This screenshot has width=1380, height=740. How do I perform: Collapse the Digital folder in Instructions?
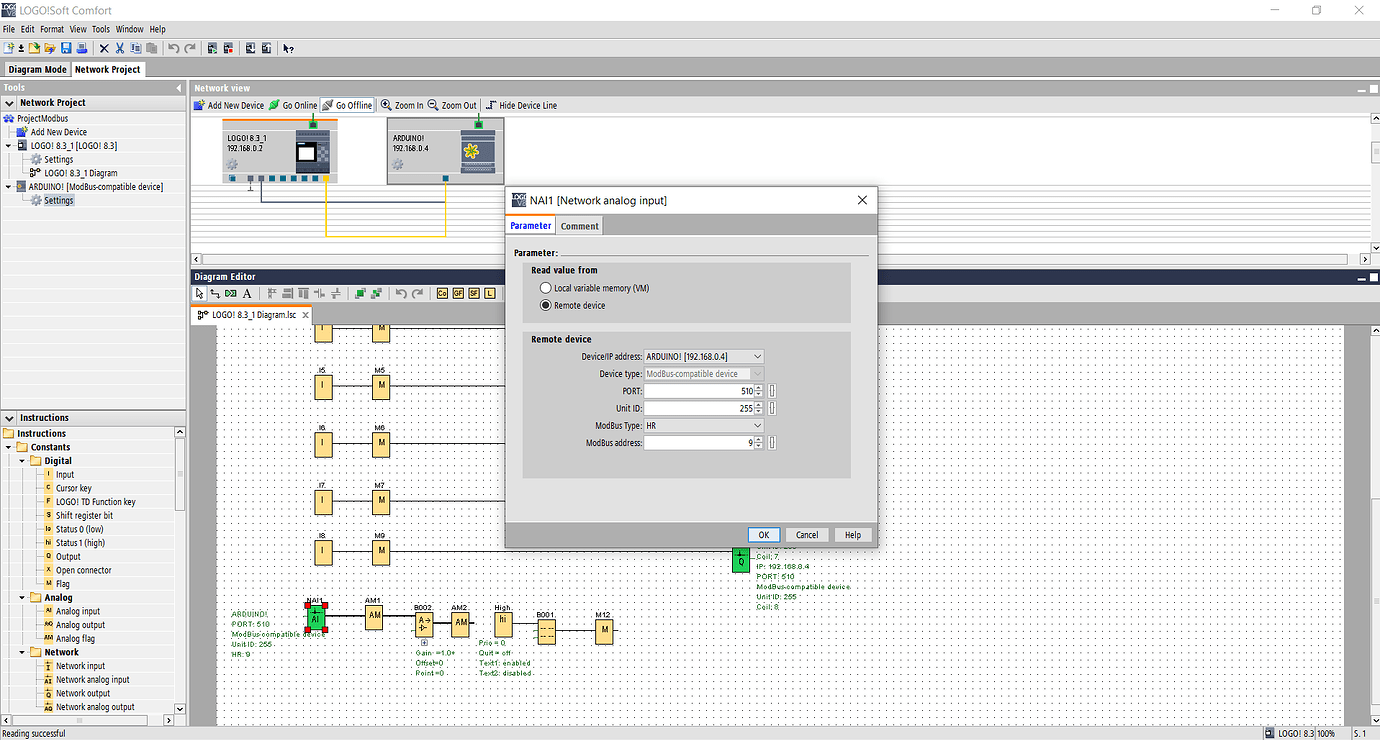[x=21, y=460]
